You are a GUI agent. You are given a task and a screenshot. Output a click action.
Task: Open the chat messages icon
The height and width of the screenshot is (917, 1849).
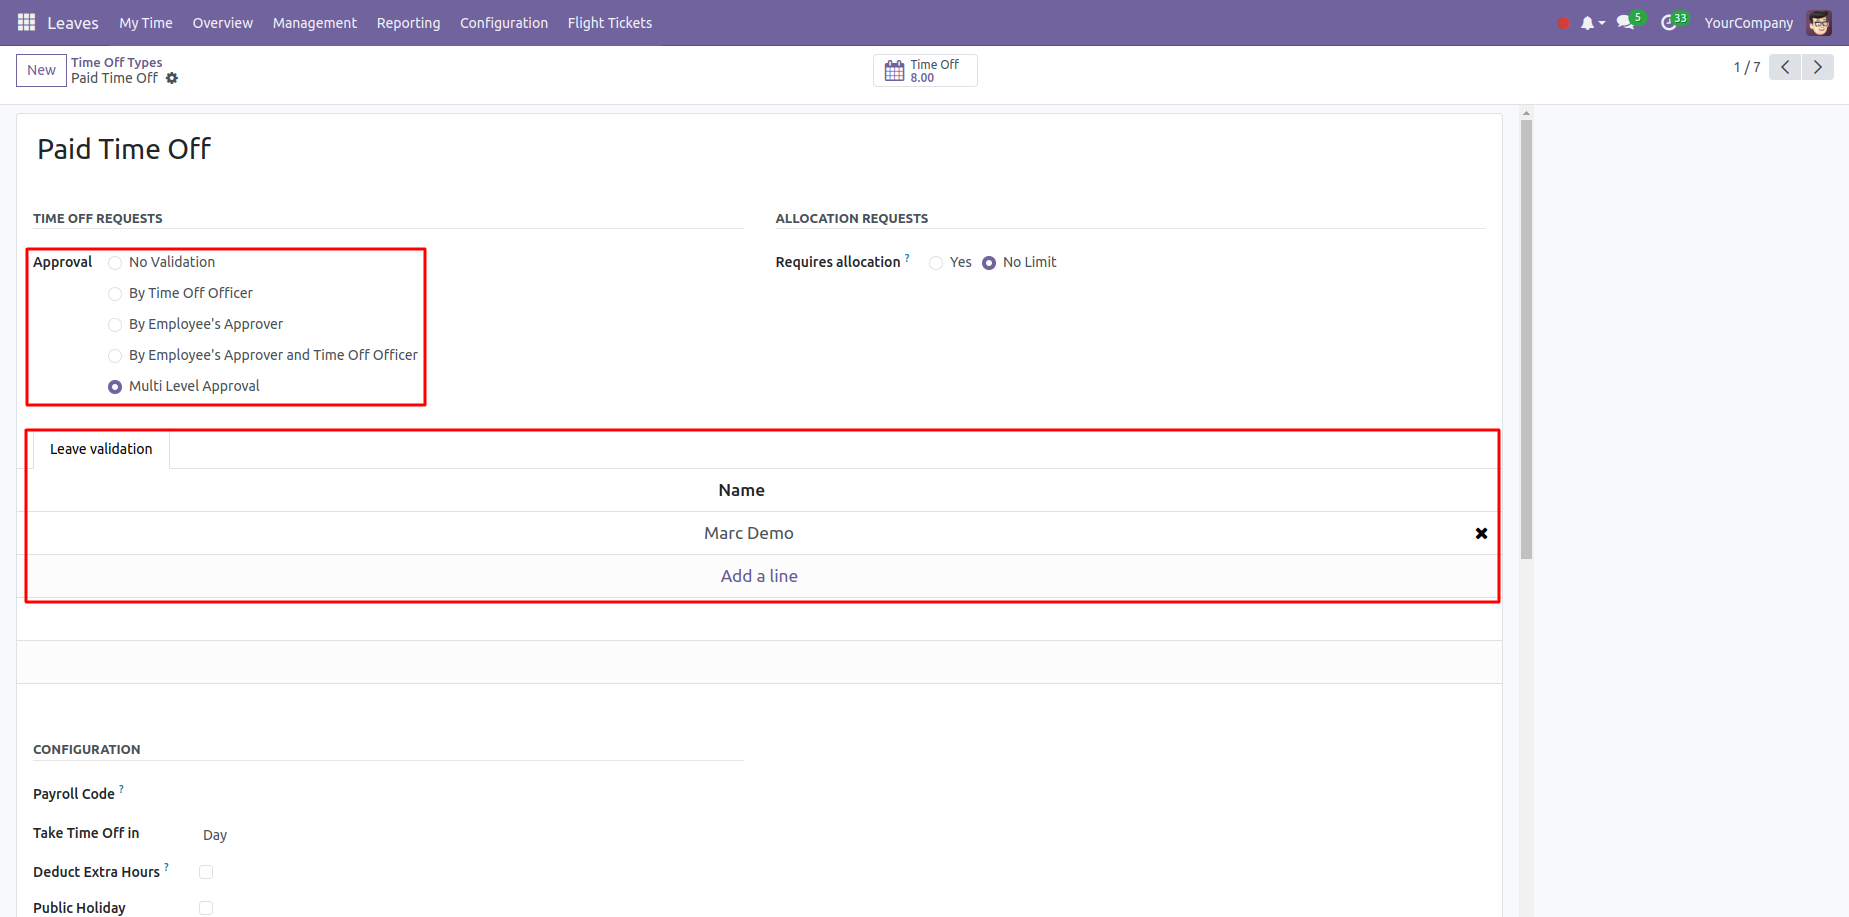[x=1625, y=23]
